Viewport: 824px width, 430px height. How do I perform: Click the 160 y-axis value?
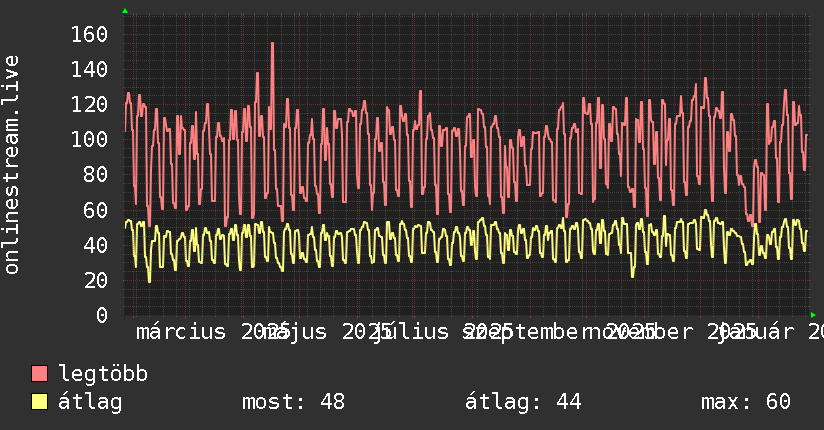(x=89, y=35)
